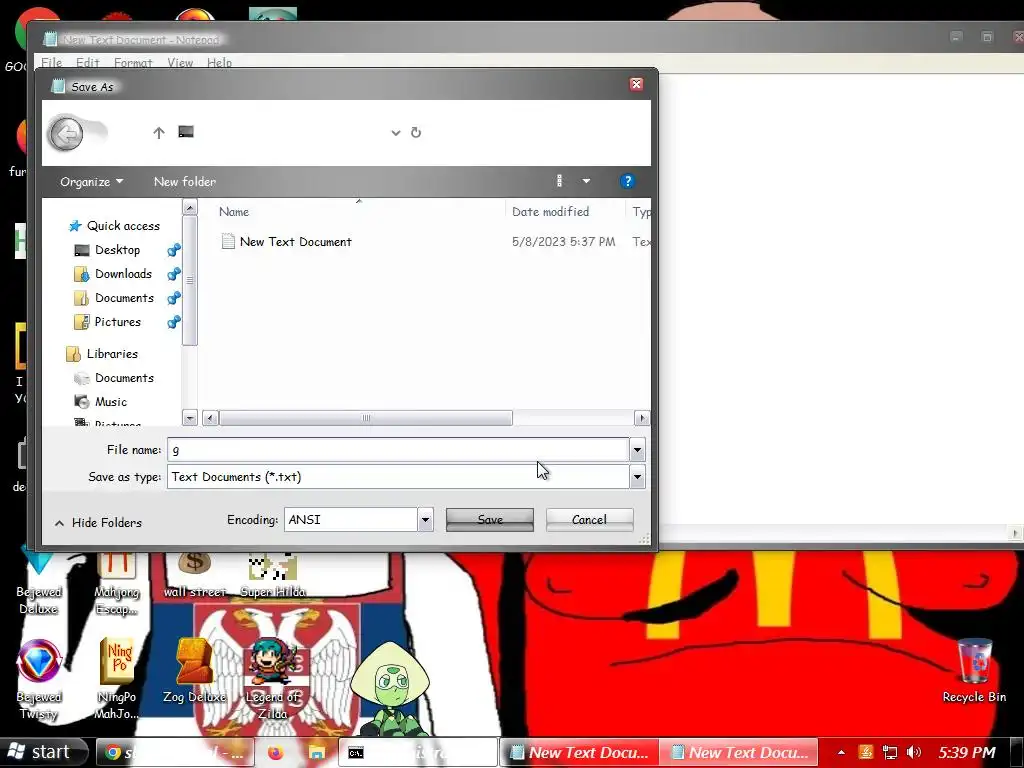Viewport: 1024px width, 768px height.
Task: Select Music under Libraries
Action: pyautogui.click(x=110, y=402)
